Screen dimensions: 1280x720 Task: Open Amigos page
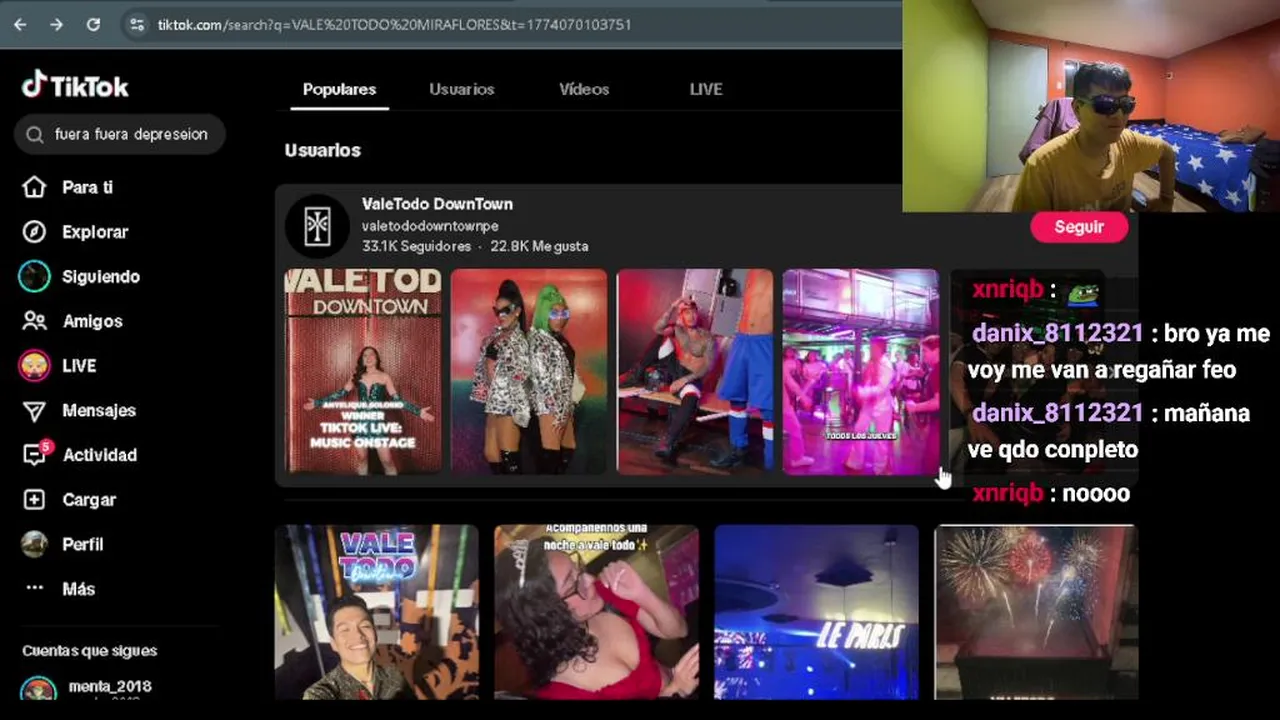[92, 321]
